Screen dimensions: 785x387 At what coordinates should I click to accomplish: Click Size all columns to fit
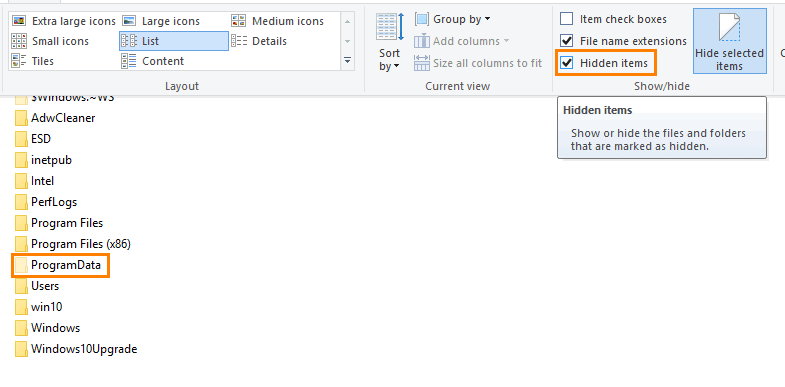[478, 63]
